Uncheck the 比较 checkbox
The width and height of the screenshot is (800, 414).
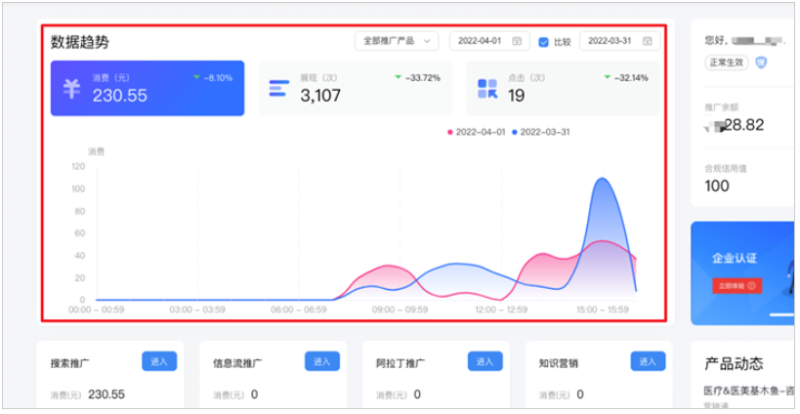[543, 41]
